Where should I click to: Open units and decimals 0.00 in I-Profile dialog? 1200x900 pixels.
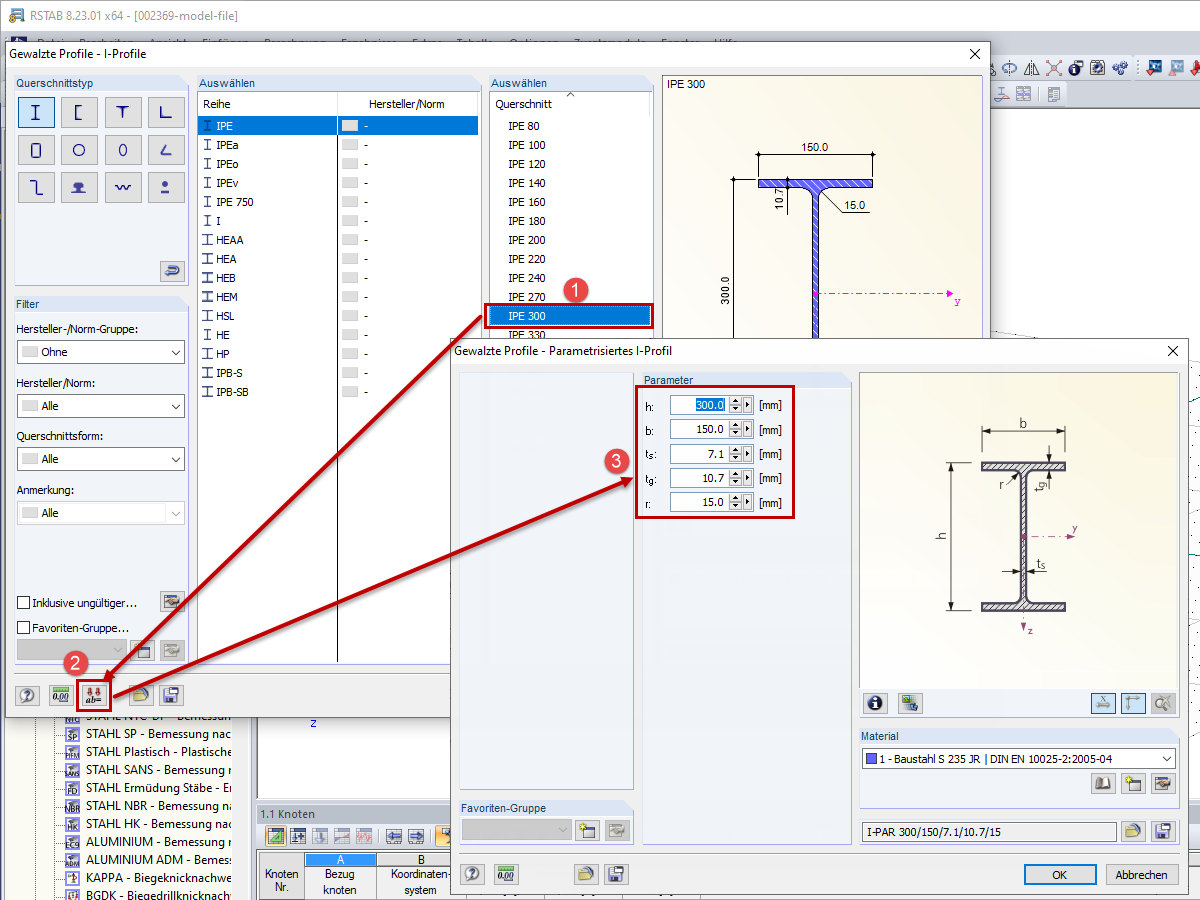click(61, 696)
